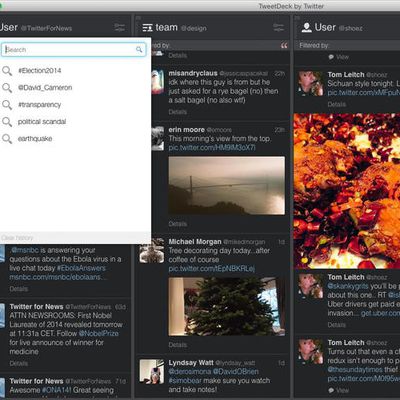Open Tom Leitch avatar on Sichuan tweet
400x400 pixels.
tap(310, 84)
